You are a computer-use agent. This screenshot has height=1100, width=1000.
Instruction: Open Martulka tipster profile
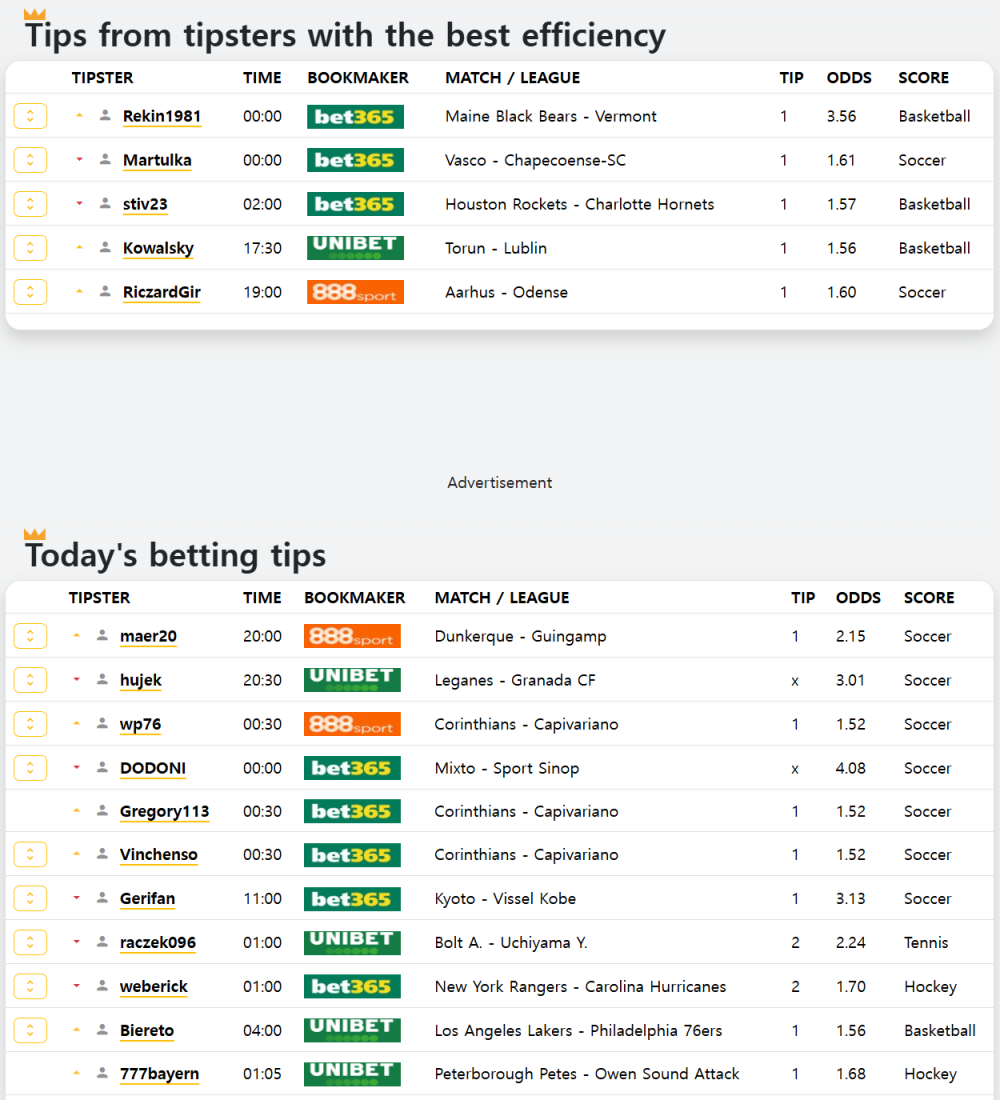157,161
